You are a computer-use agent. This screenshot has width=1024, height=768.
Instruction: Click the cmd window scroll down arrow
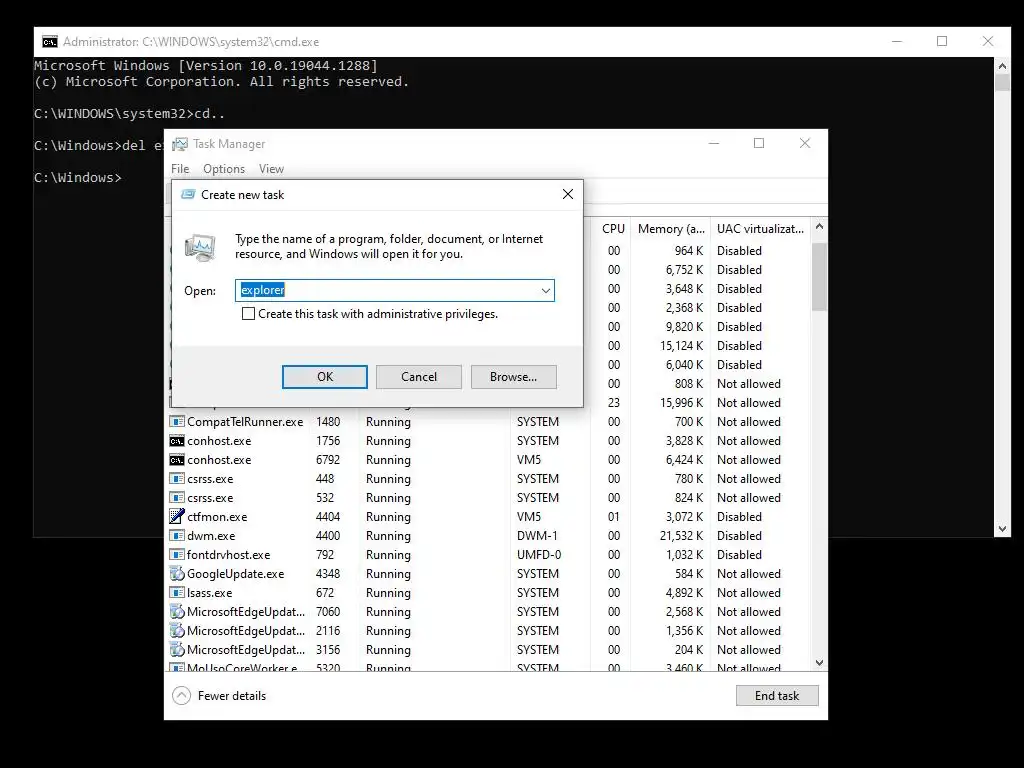pyautogui.click(x=1002, y=529)
